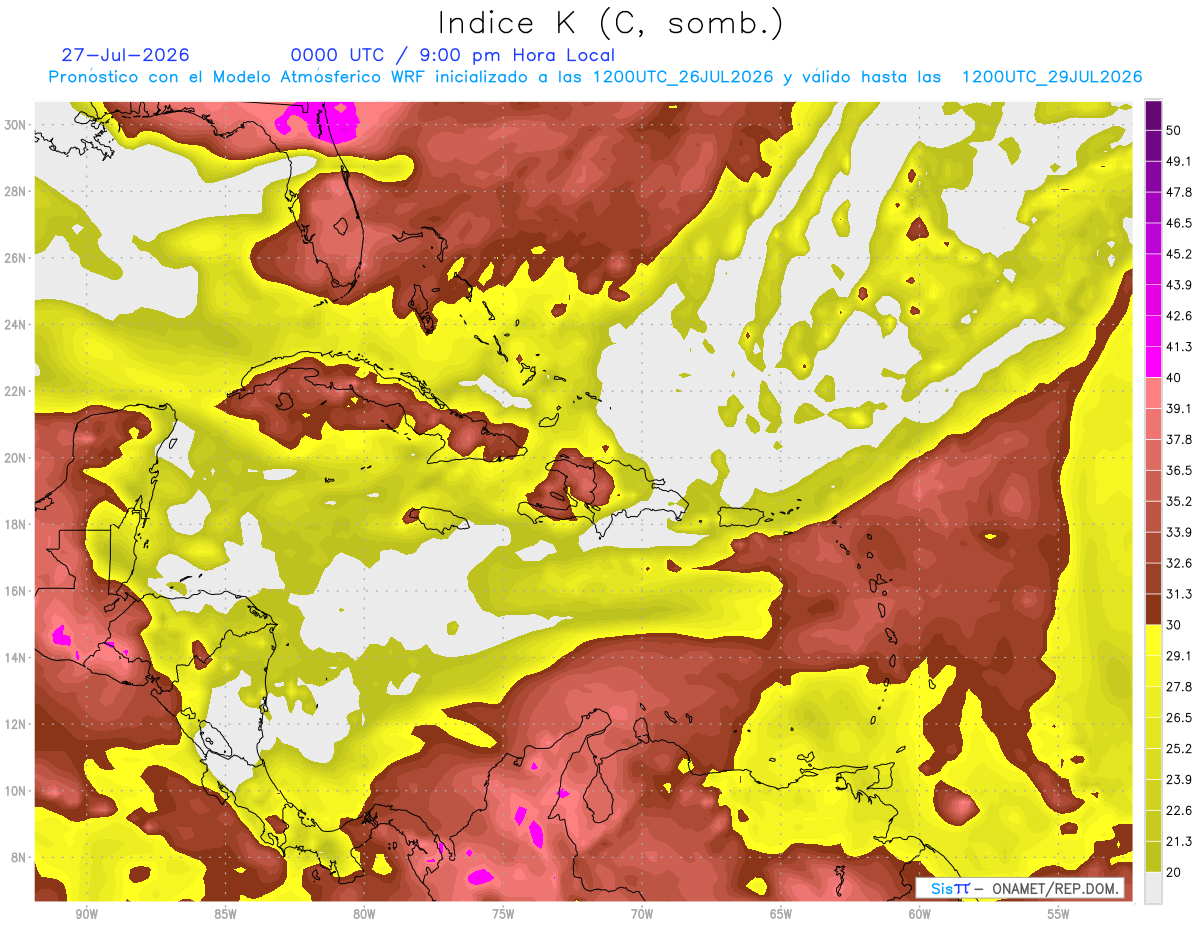Click the colorbar value 43.9
1200x927 pixels.
[x=1179, y=284]
